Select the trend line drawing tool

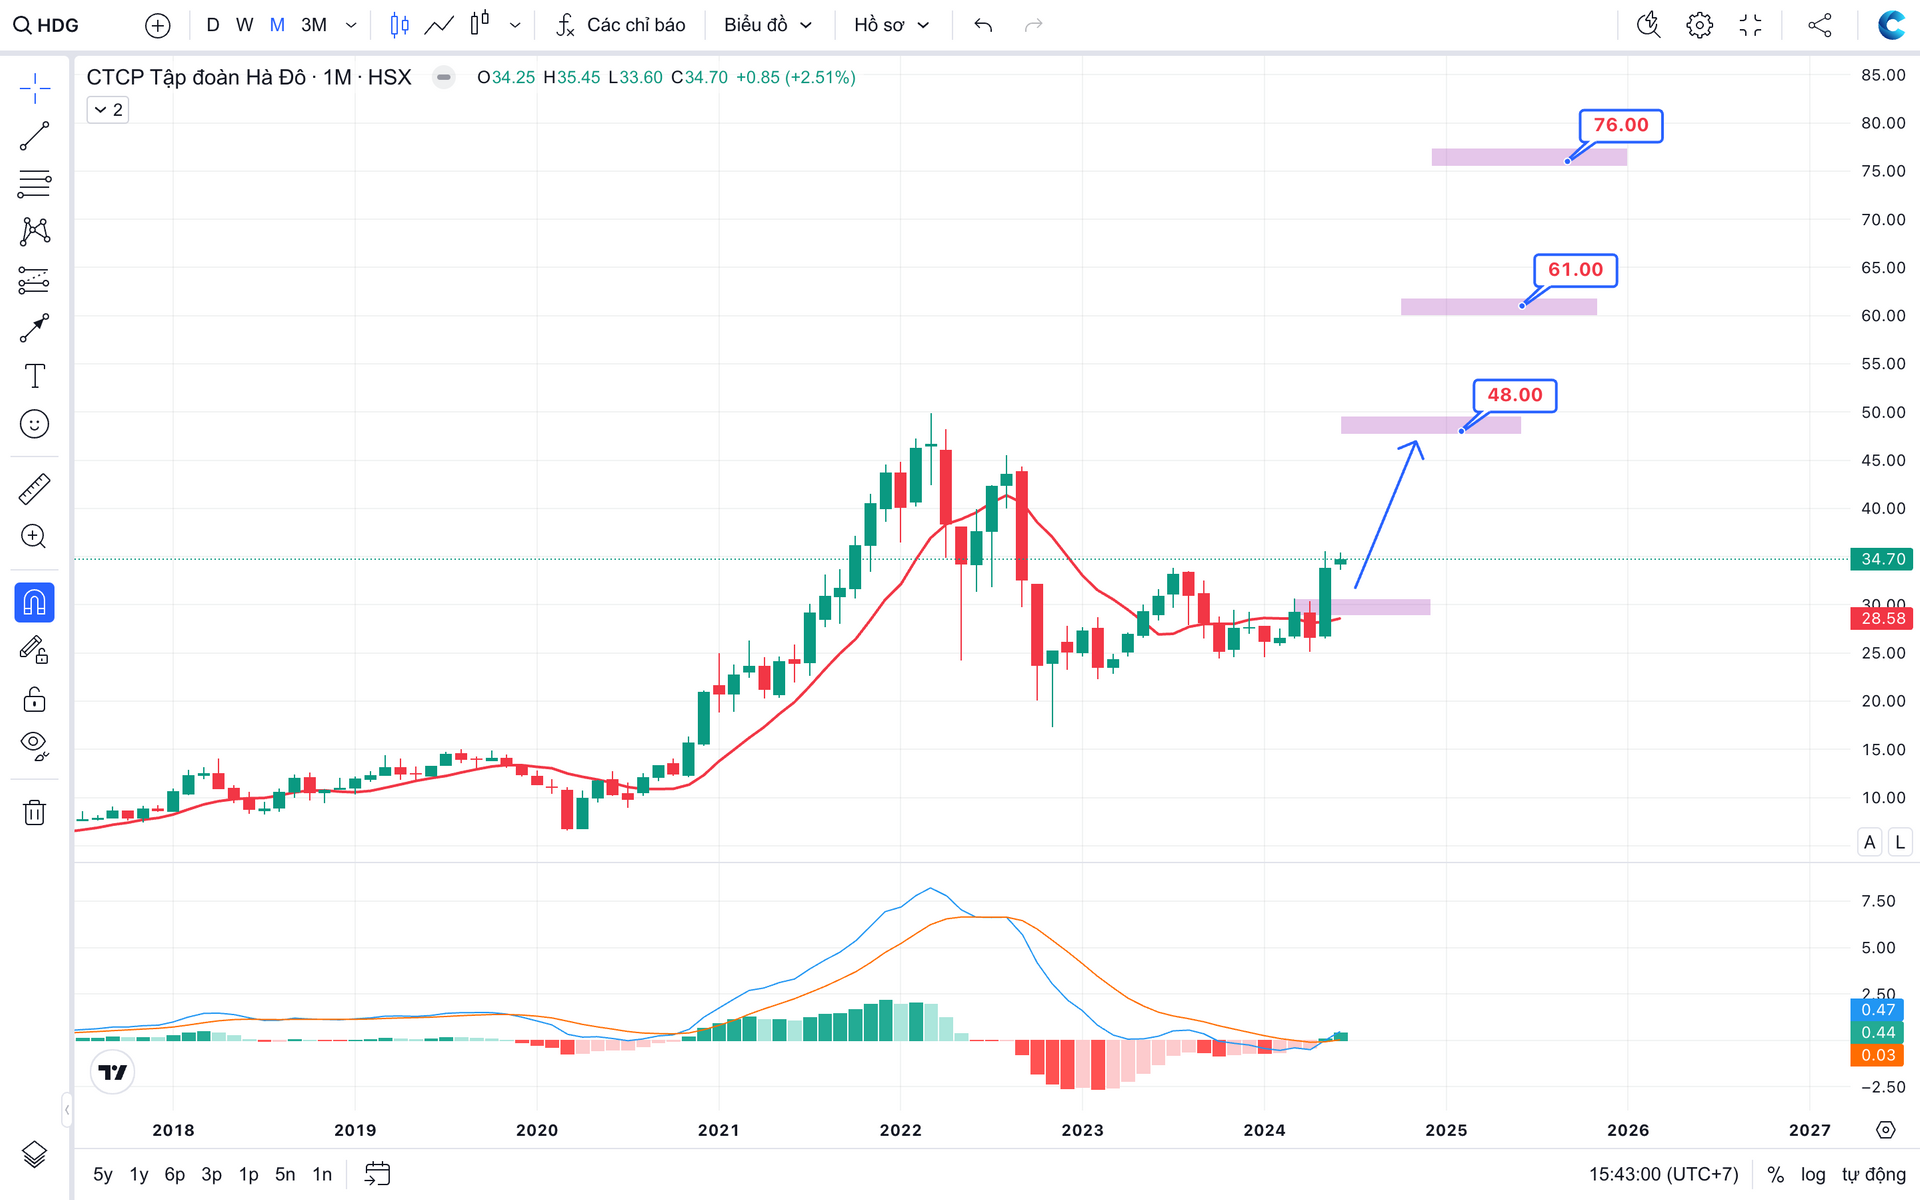click(x=35, y=136)
